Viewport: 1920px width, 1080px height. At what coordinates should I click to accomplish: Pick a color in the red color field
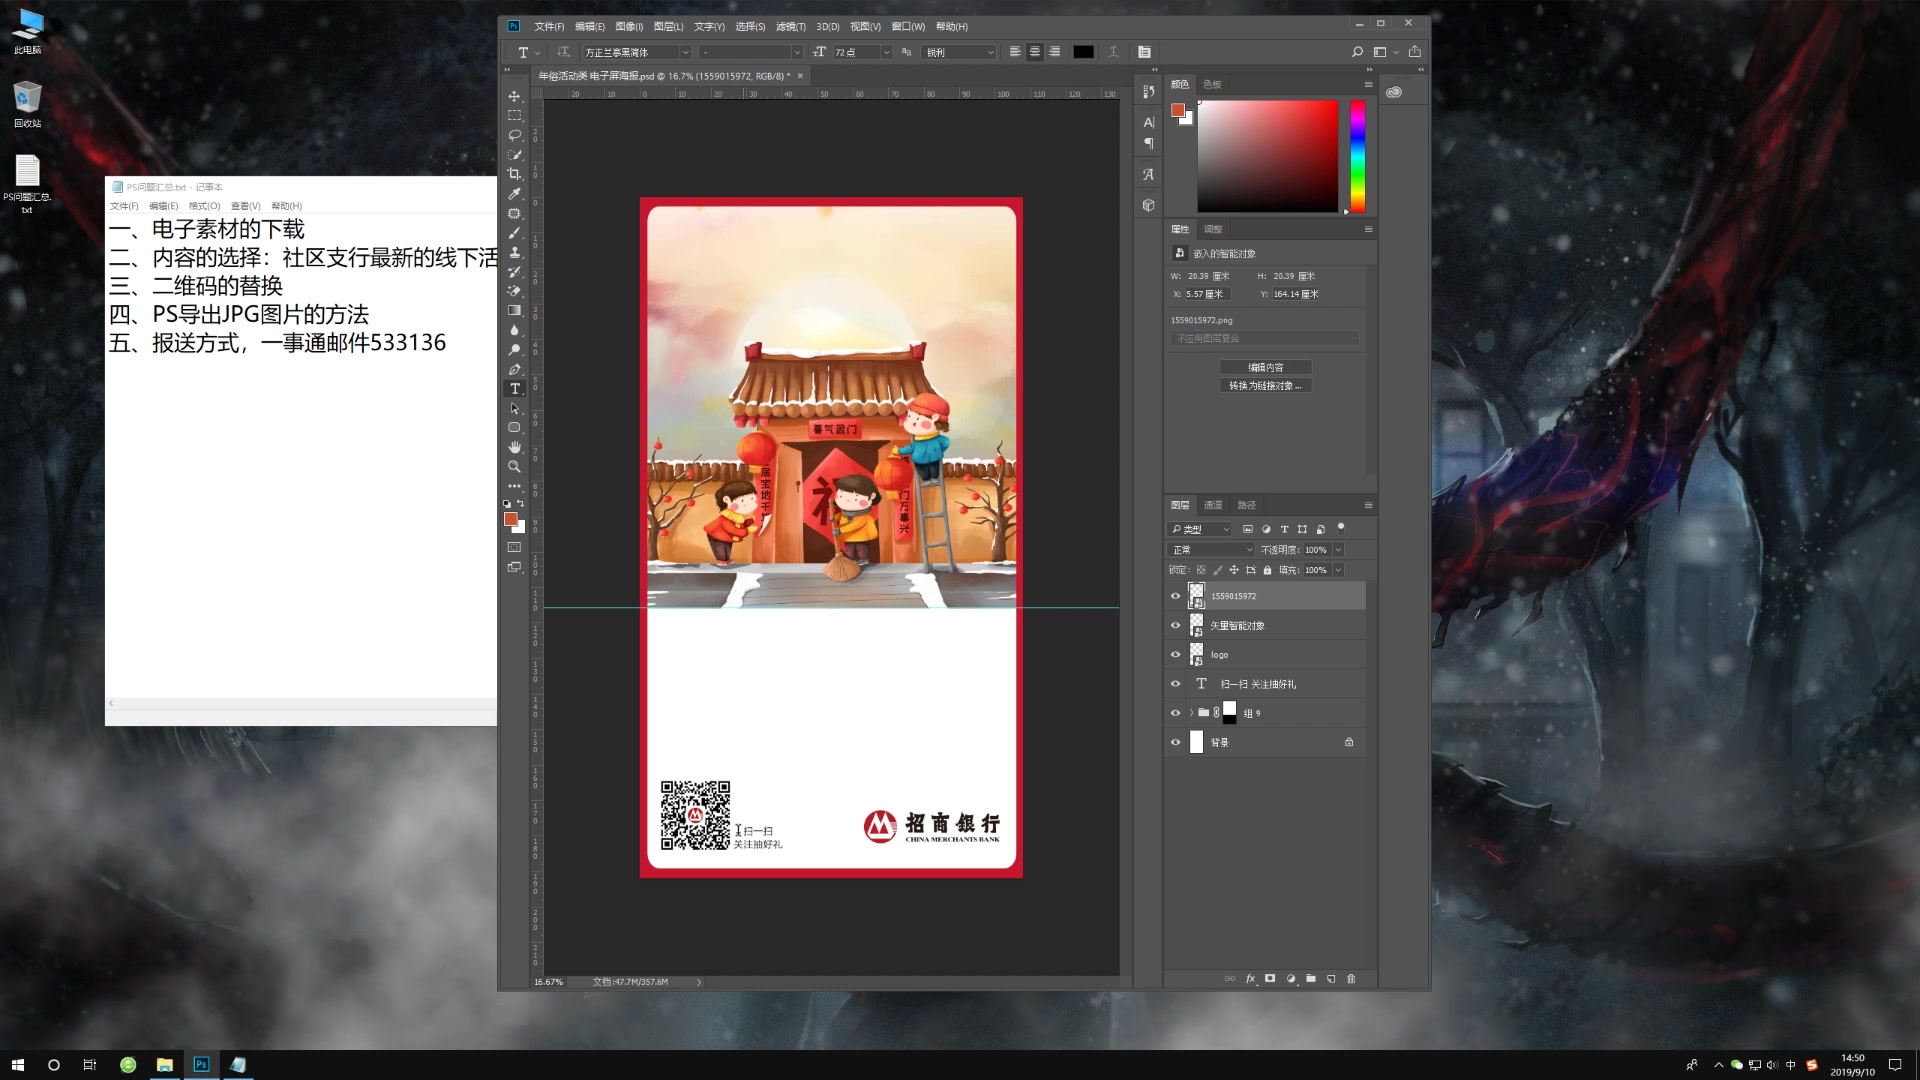pos(1267,156)
